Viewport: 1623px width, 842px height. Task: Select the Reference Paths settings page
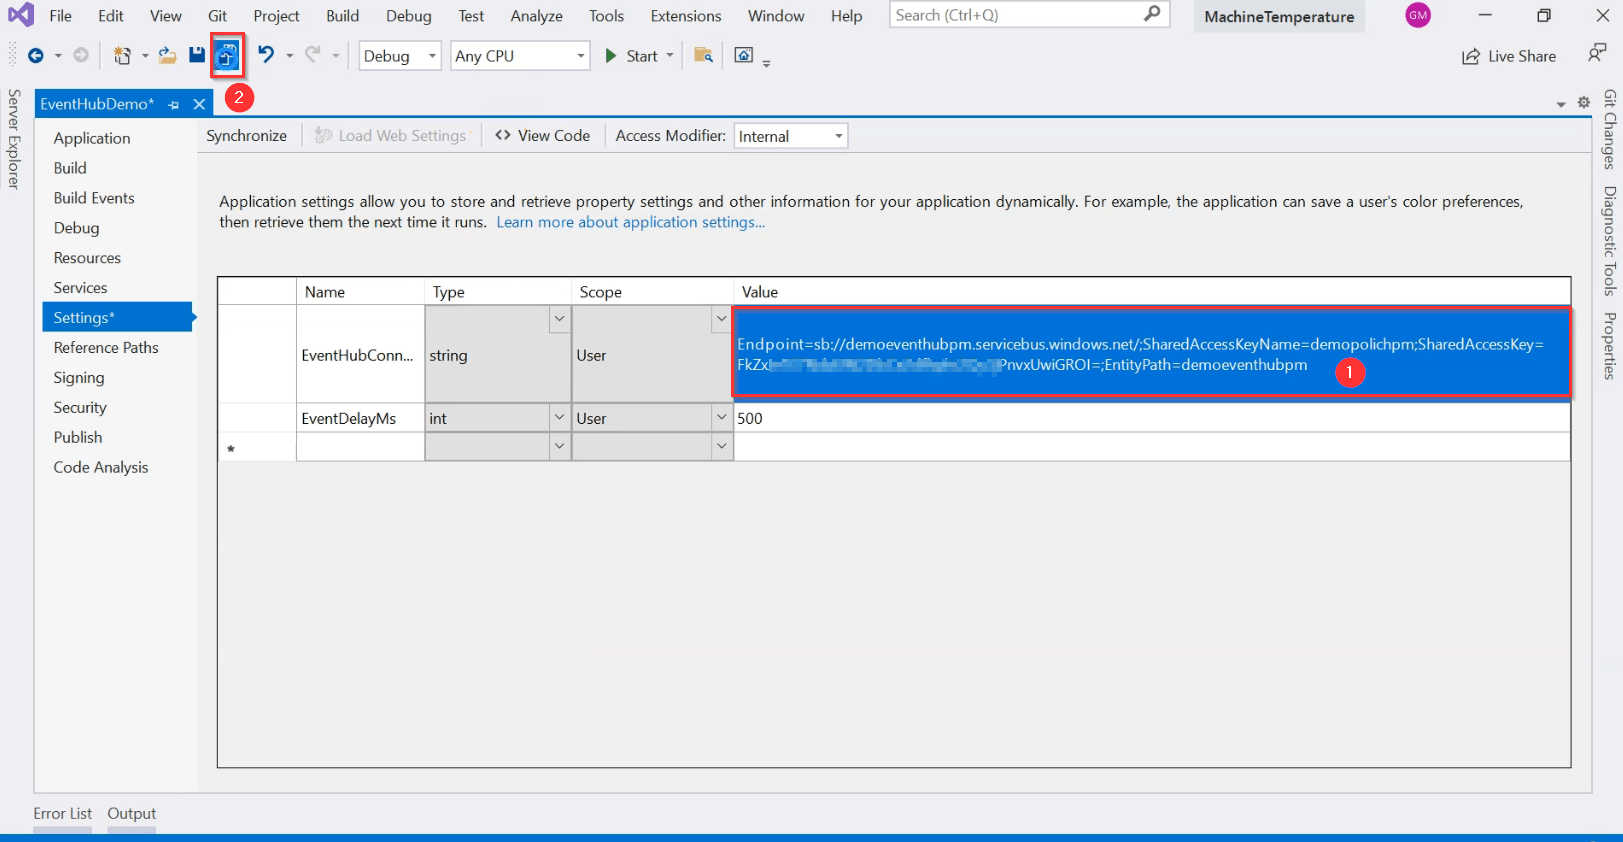click(x=106, y=348)
